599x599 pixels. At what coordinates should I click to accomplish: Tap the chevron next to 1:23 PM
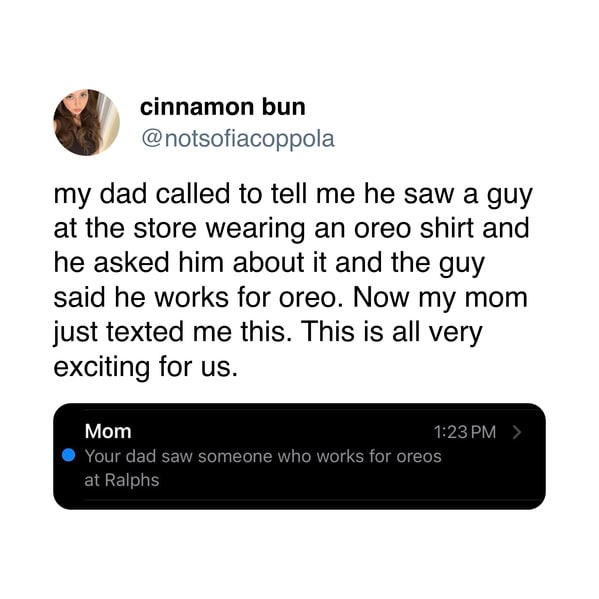coord(517,432)
